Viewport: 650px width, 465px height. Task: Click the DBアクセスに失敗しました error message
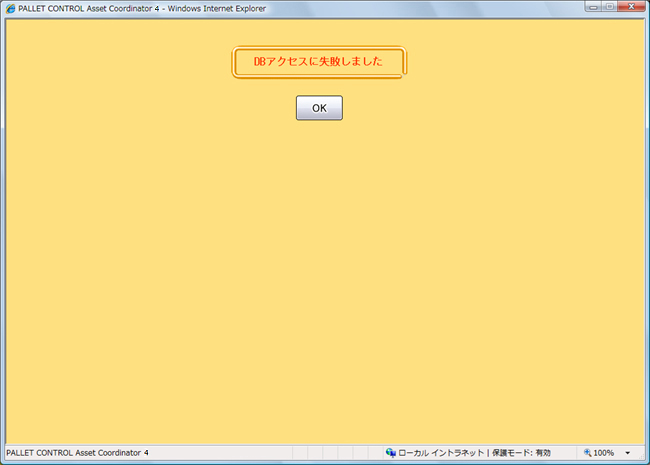(x=318, y=62)
